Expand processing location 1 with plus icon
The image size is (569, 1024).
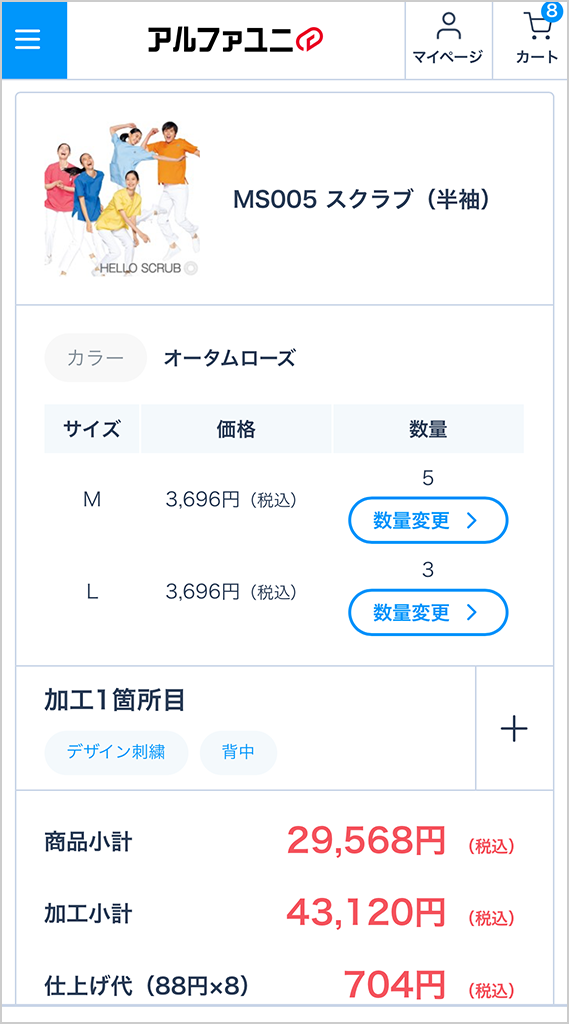click(x=514, y=728)
